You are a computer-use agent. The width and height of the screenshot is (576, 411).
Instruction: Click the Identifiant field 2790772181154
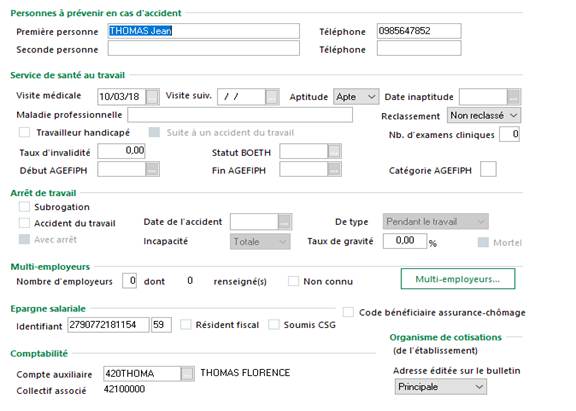108,325
